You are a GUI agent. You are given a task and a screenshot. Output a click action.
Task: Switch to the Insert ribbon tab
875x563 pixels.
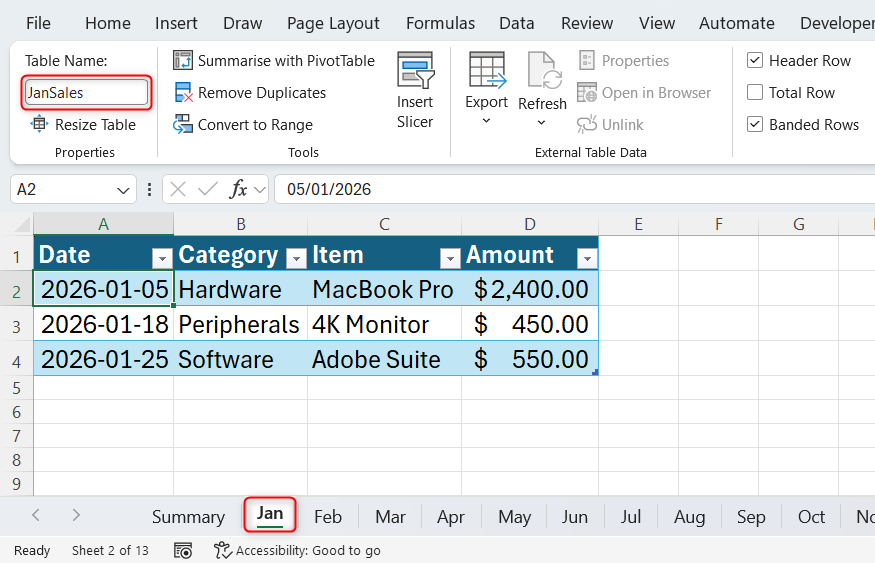tap(176, 23)
